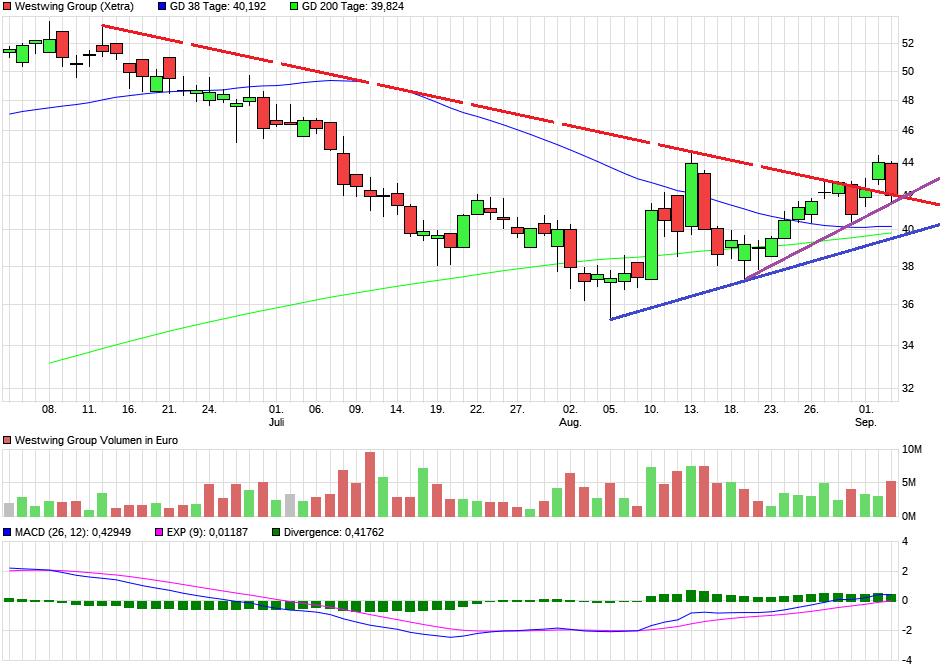Click the 10M label on the volume axis

click(x=911, y=450)
